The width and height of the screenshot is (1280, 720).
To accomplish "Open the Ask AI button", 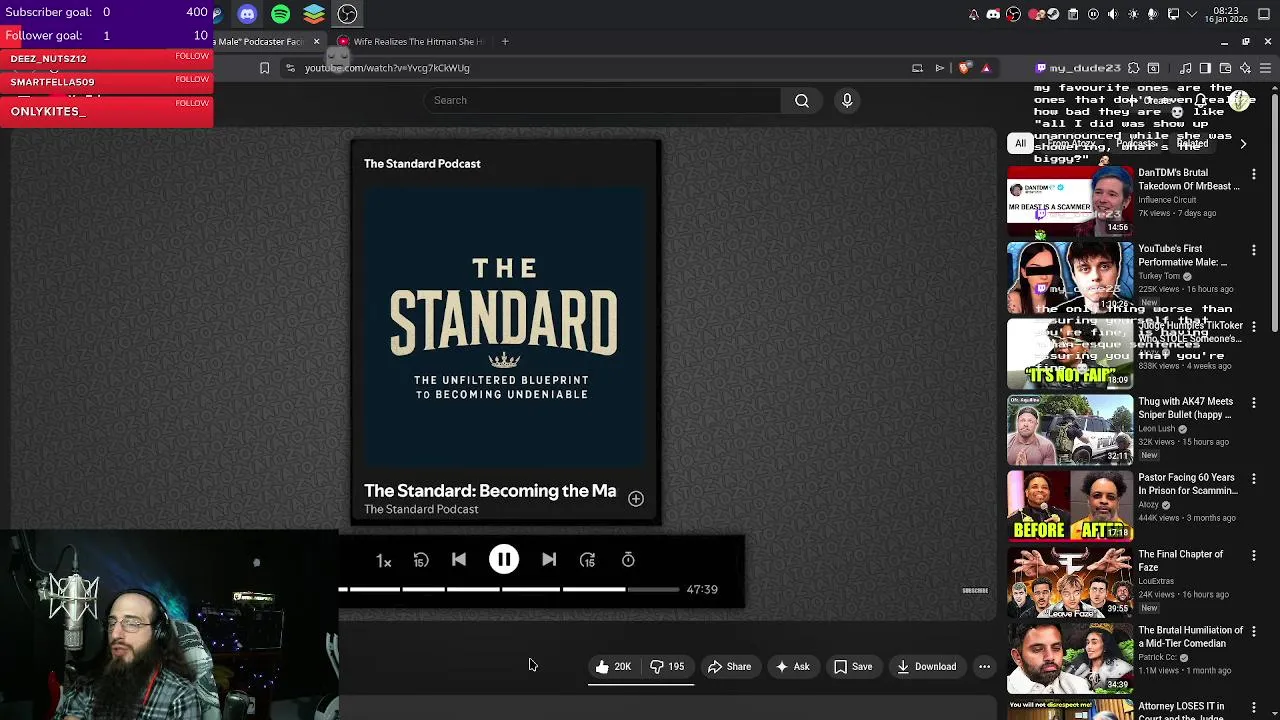I will coord(792,667).
